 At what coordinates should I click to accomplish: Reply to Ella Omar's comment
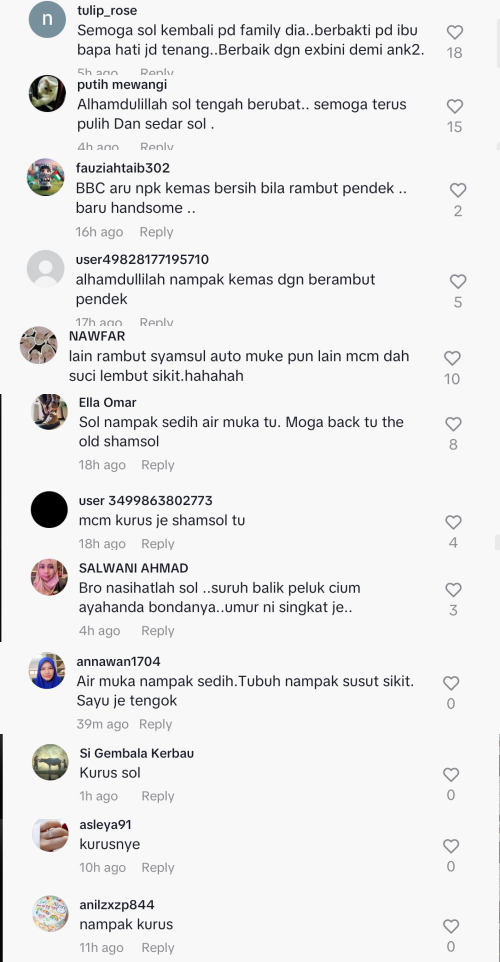click(x=158, y=465)
